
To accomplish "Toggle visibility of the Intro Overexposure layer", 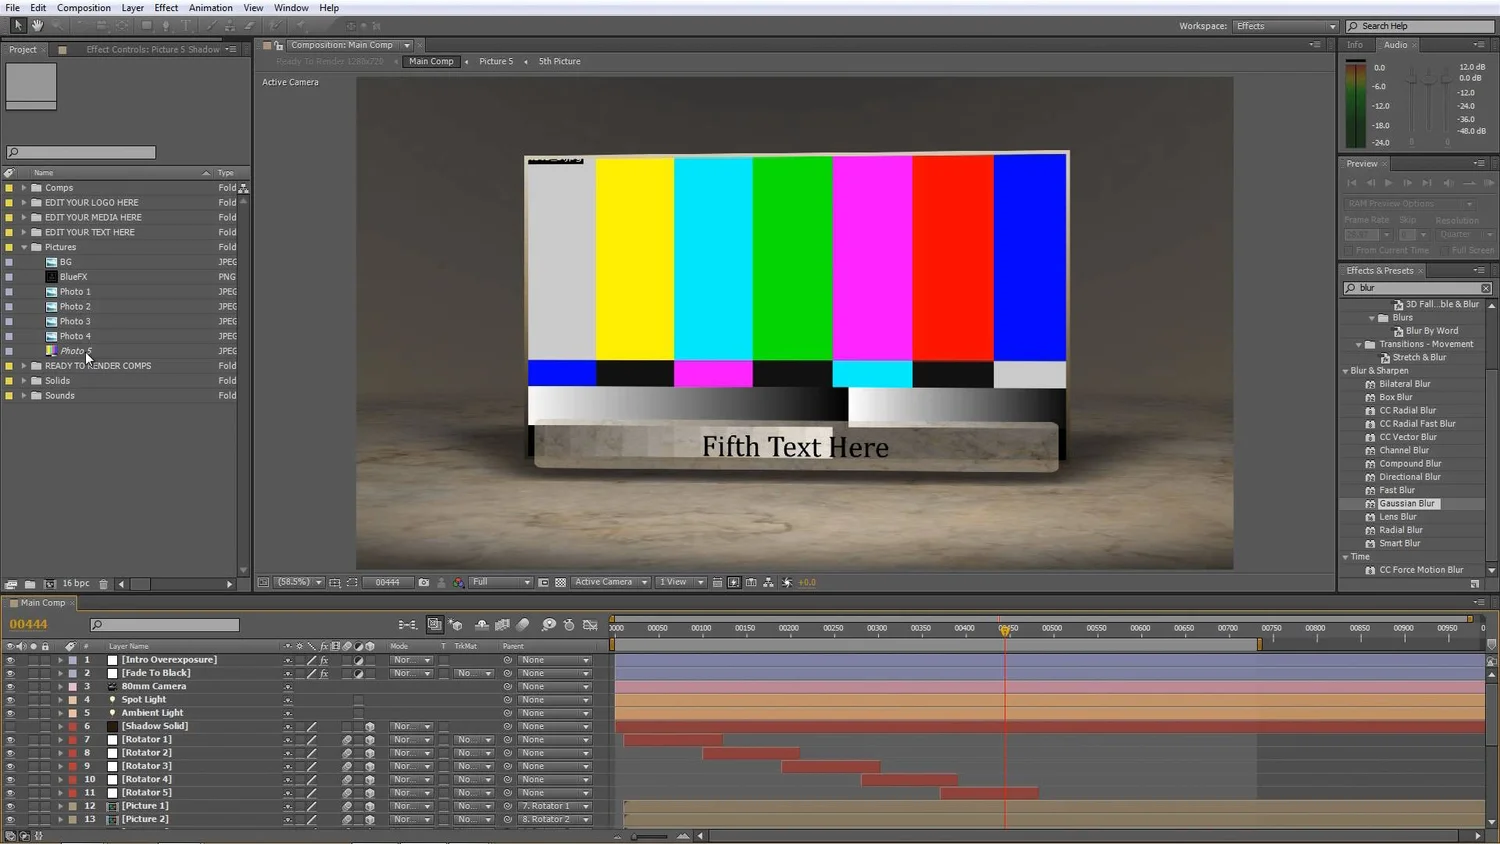I will coord(9,659).
